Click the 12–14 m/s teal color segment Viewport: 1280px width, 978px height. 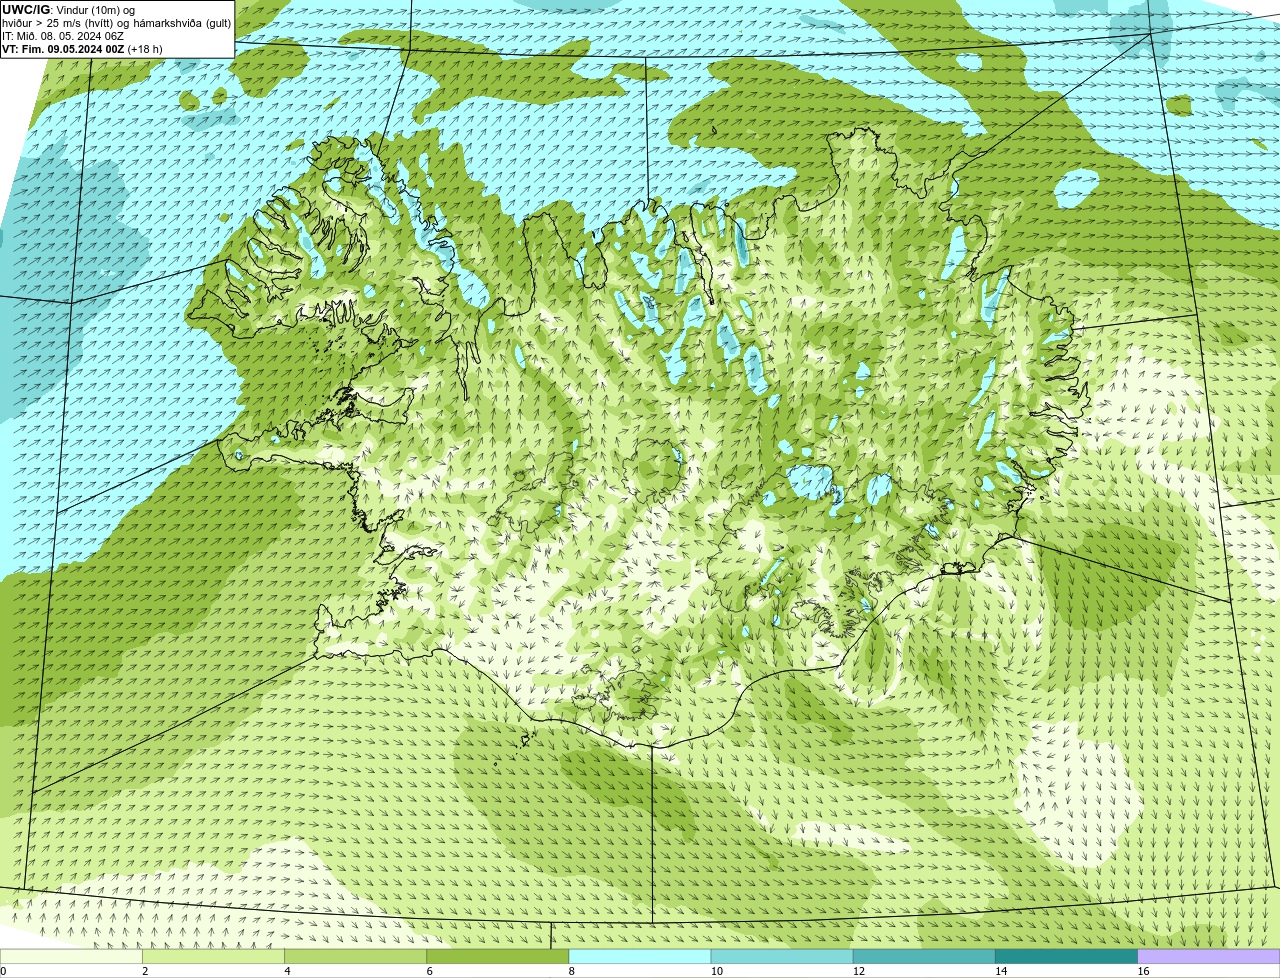pos(924,956)
